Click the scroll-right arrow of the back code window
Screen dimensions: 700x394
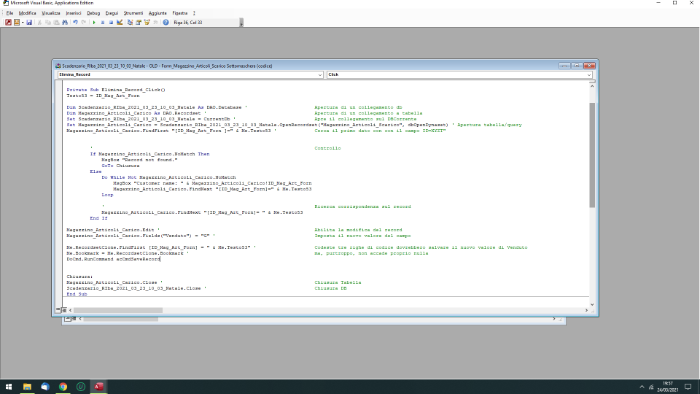click(554, 319)
